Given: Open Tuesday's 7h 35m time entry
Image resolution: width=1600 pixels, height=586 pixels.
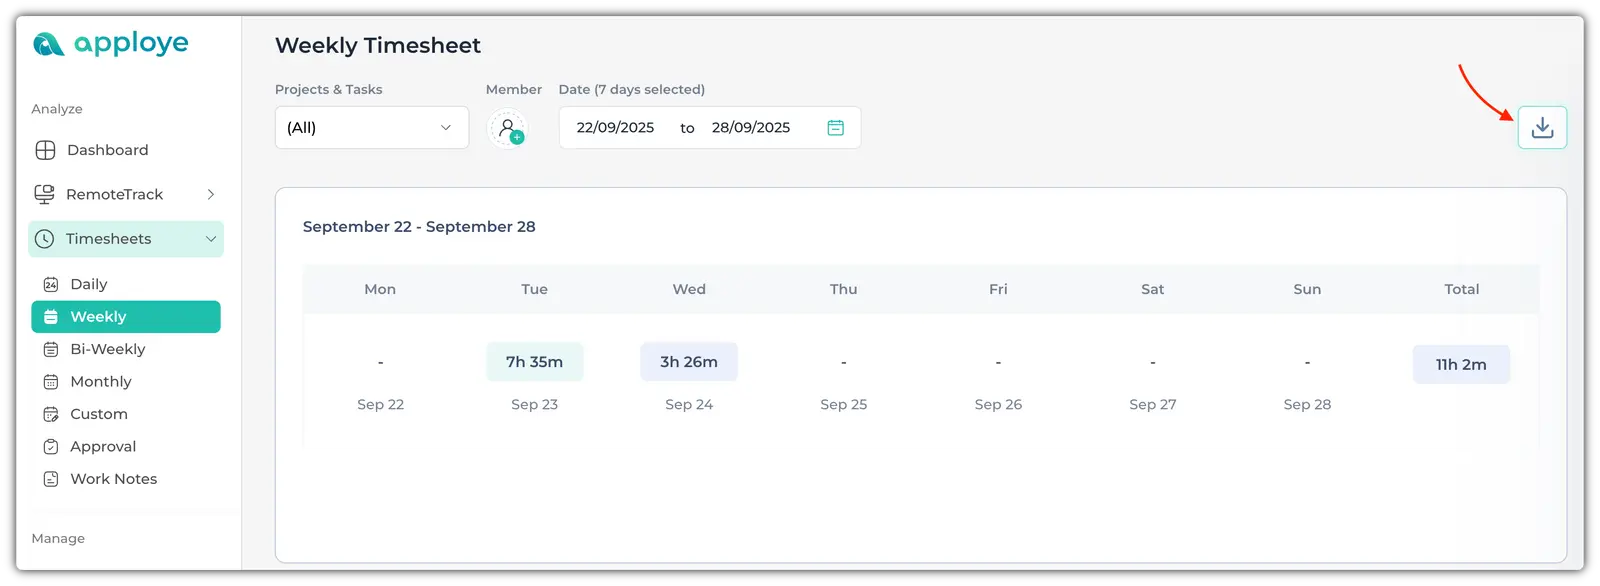Looking at the screenshot, I should [534, 362].
